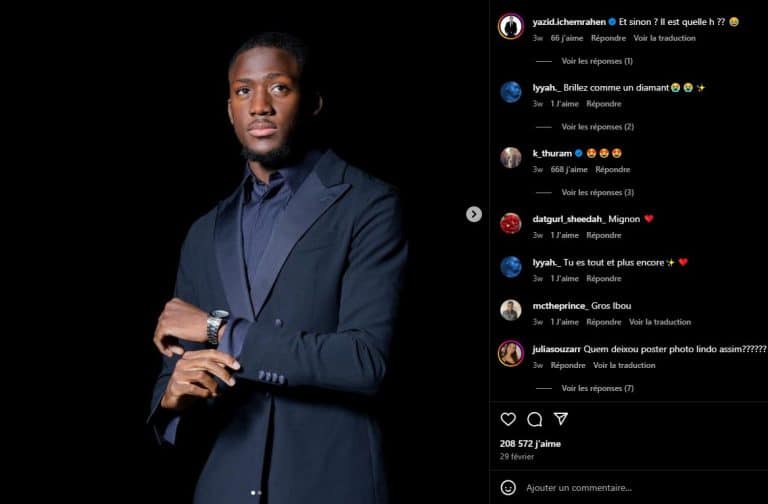
Task: Expand replies (2) under Brillez comme un diamant
Action: [597, 127]
